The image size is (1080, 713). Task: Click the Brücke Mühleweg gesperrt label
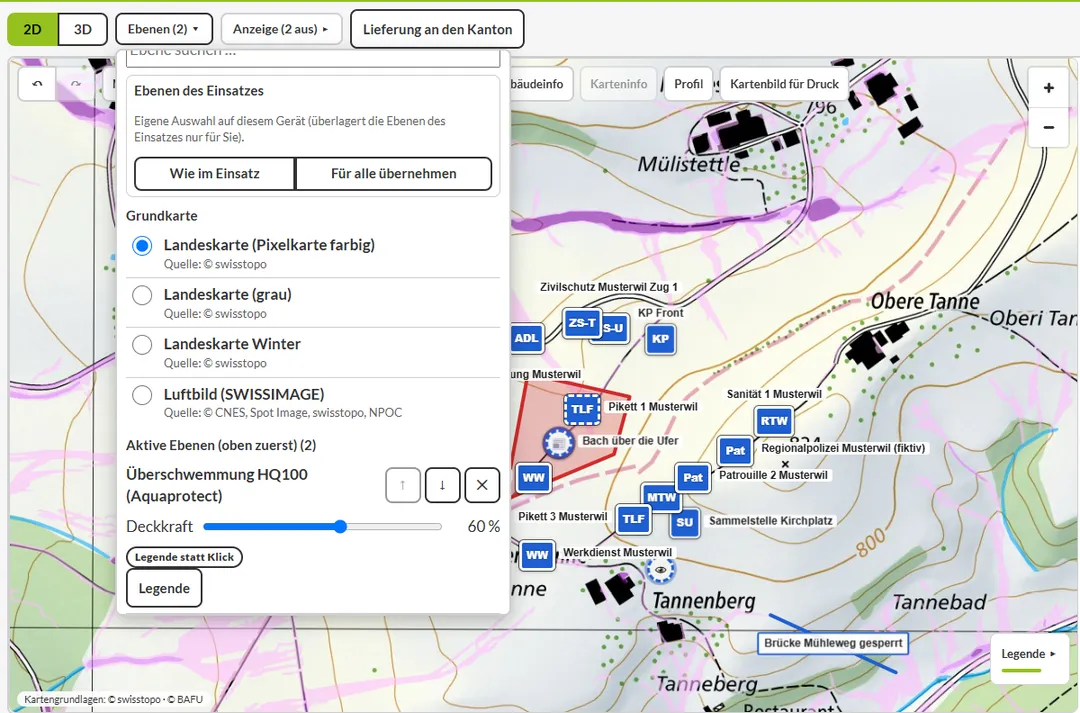[833, 643]
